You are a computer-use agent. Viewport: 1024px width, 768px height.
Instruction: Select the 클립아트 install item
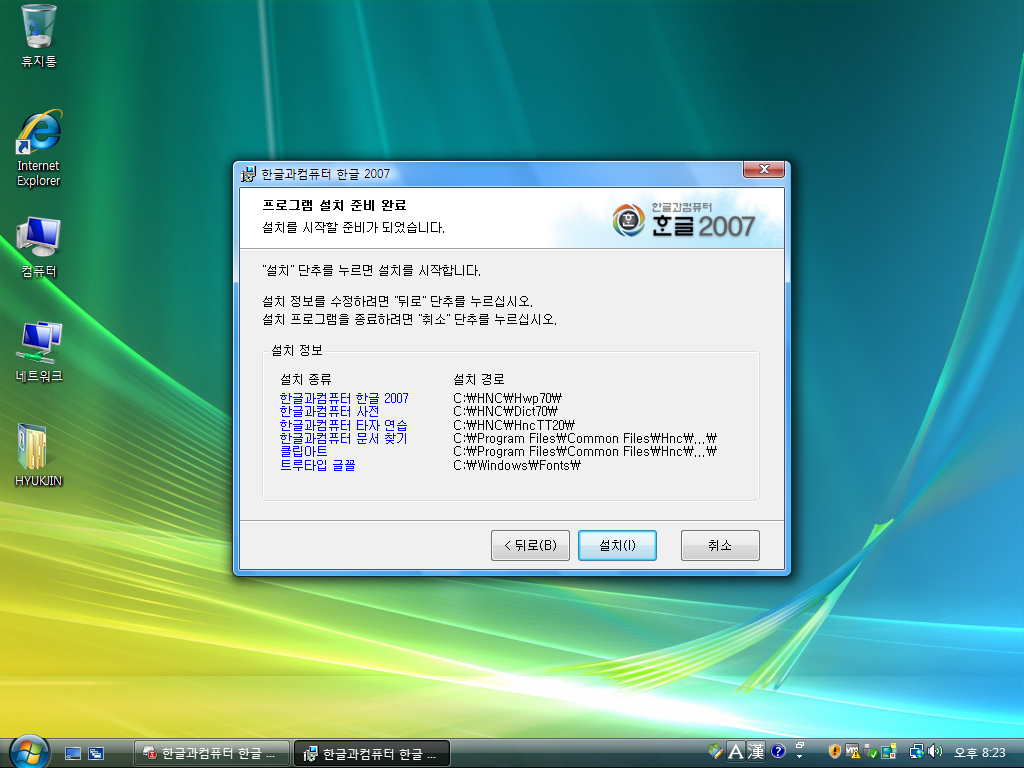click(x=303, y=451)
